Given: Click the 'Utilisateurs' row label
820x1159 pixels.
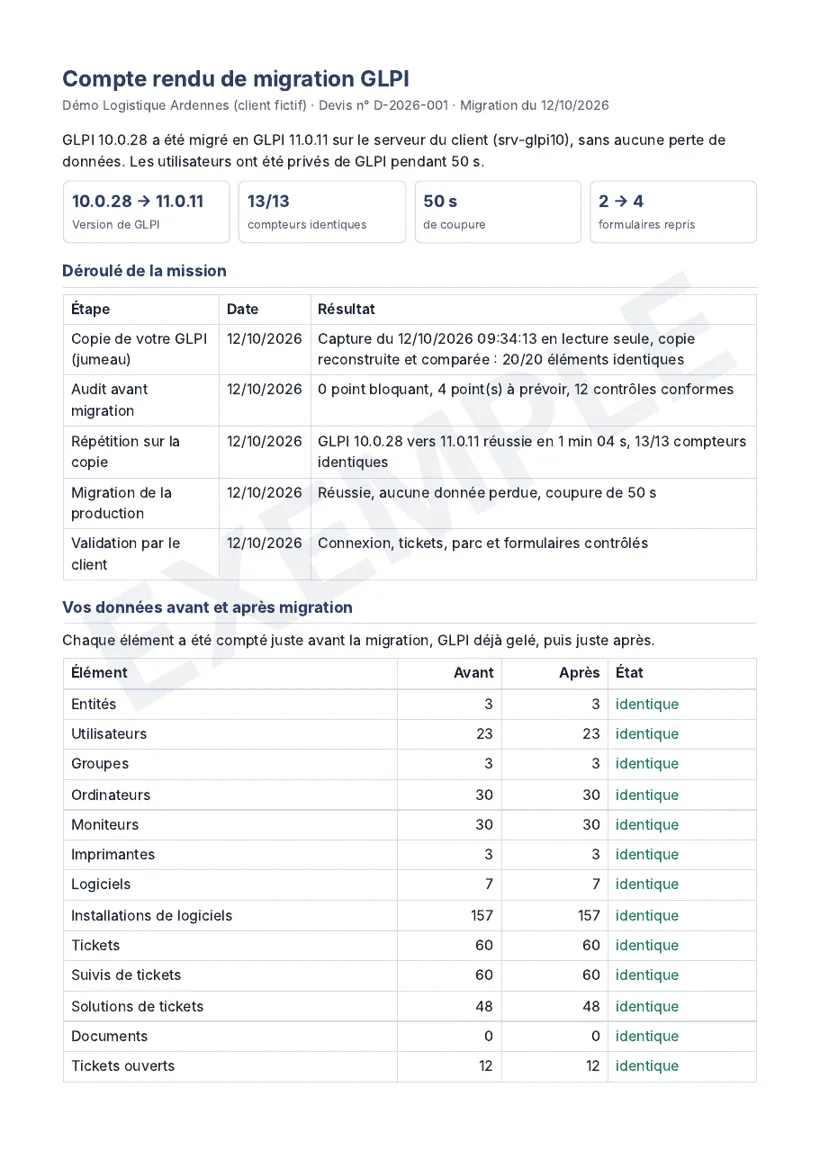Looking at the screenshot, I should click(x=109, y=734).
